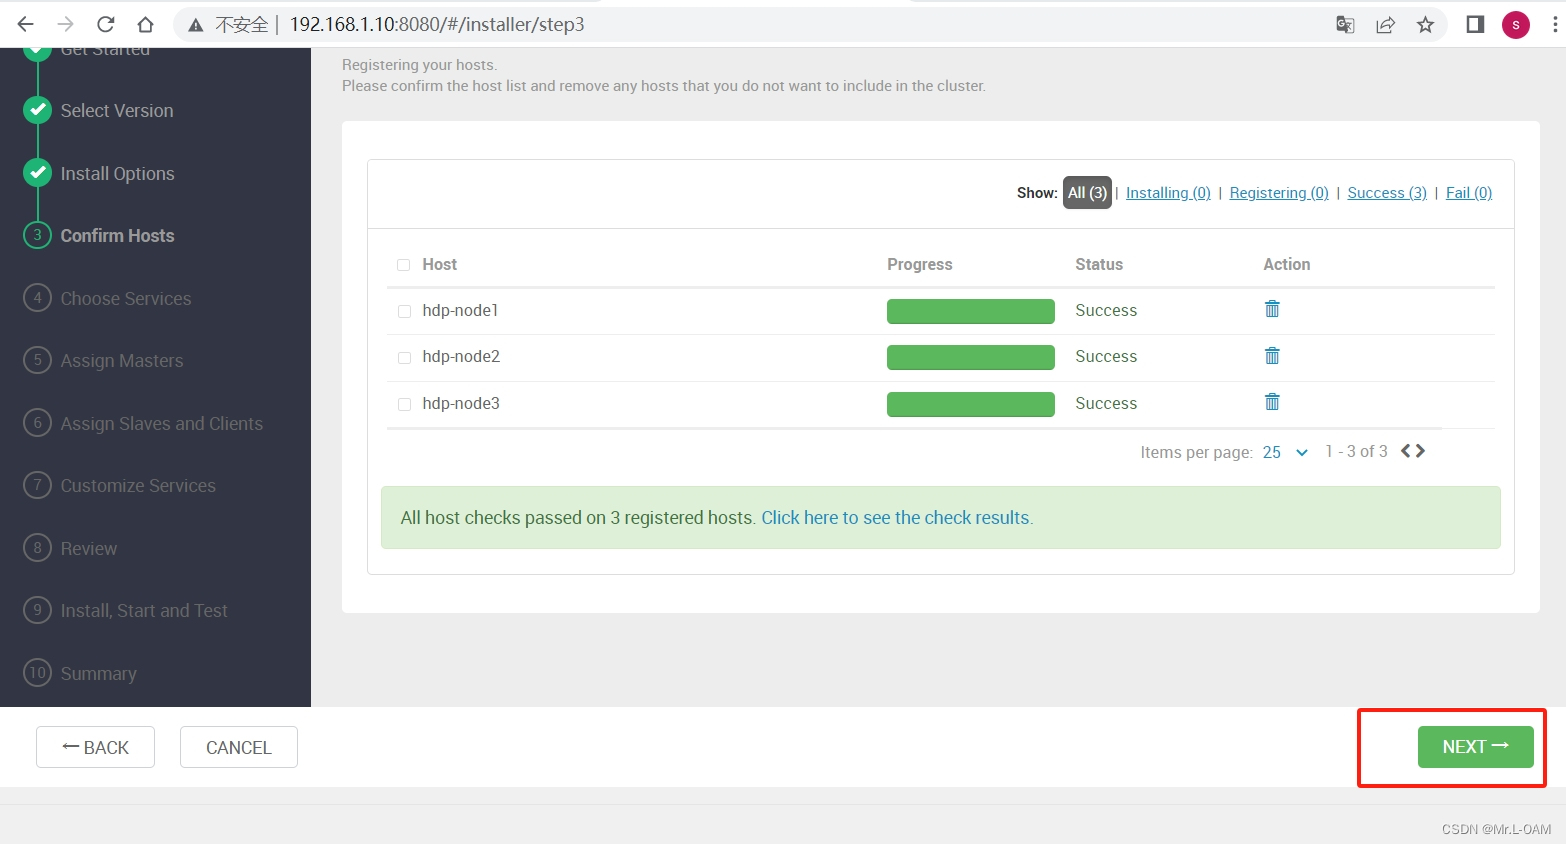
Task: Reload the page with refresh icon
Action: pyautogui.click(x=106, y=24)
